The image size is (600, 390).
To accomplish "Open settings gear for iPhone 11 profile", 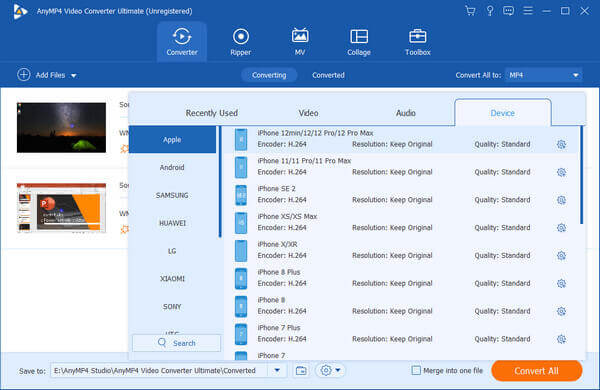I will coord(561,172).
